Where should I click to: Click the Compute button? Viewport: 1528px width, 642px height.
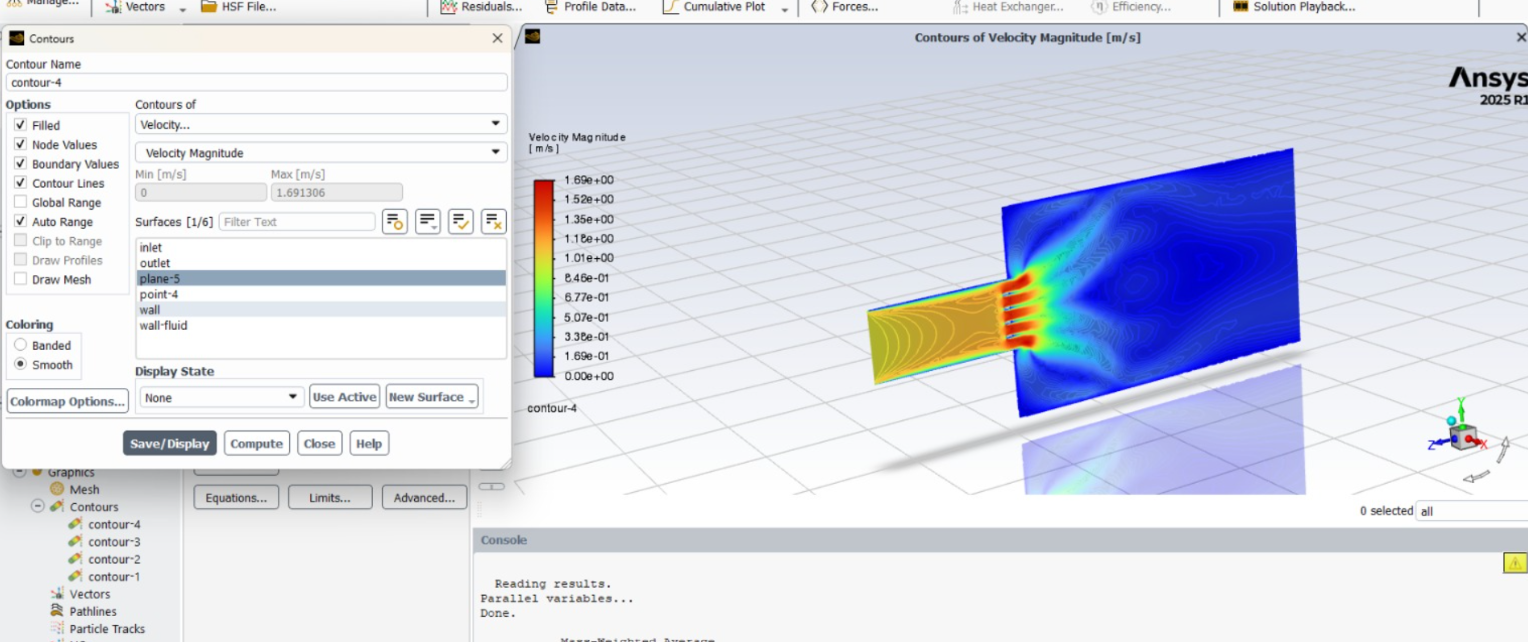click(x=257, y=443)
